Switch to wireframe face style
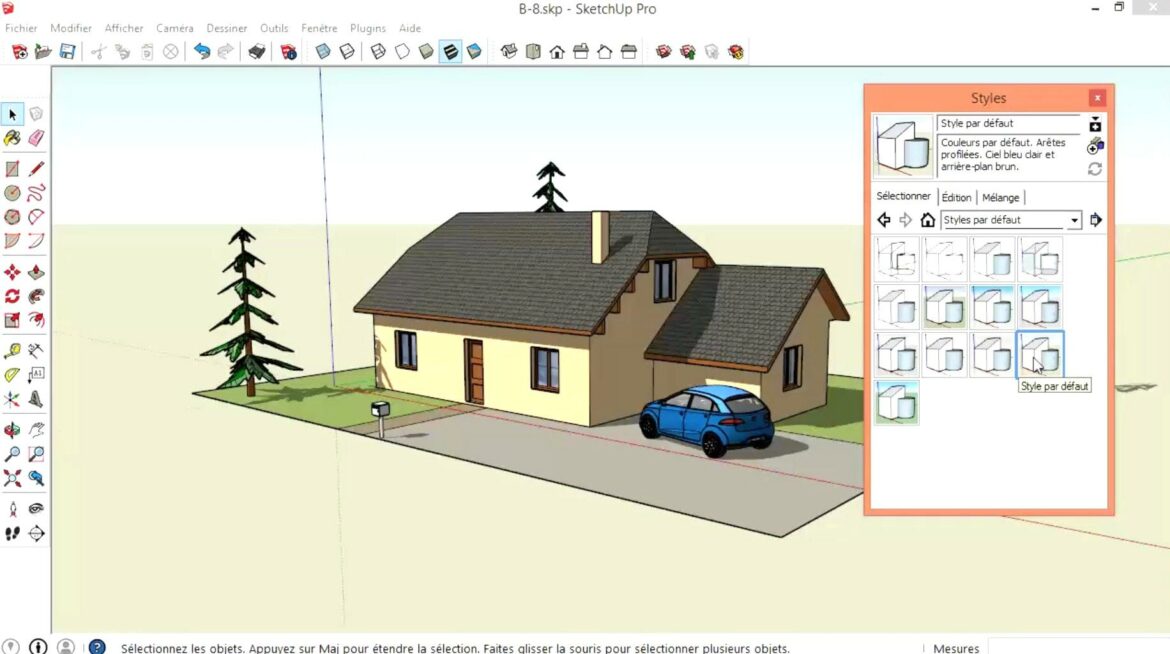Viewport: 1170px width, 654px height. [377, 51]
